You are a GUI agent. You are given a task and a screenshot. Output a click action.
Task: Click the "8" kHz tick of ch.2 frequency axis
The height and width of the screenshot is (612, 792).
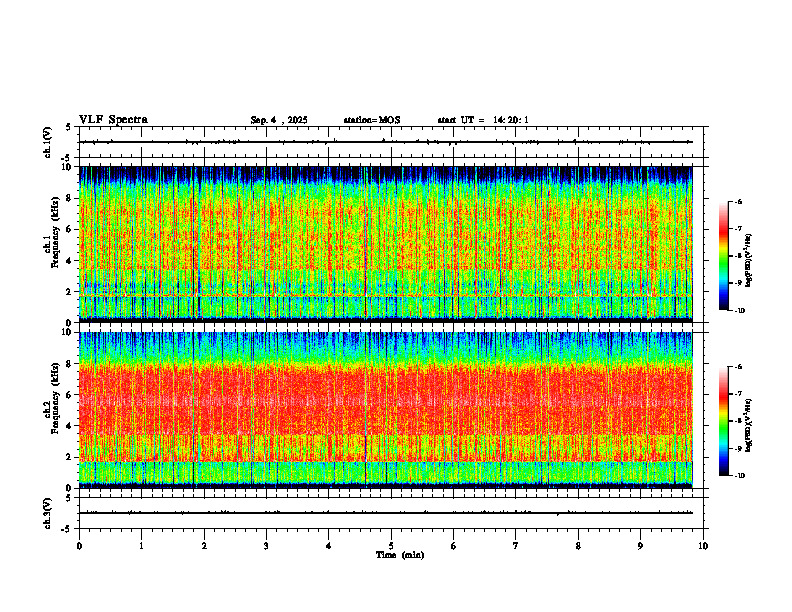[x=69, y=364]
